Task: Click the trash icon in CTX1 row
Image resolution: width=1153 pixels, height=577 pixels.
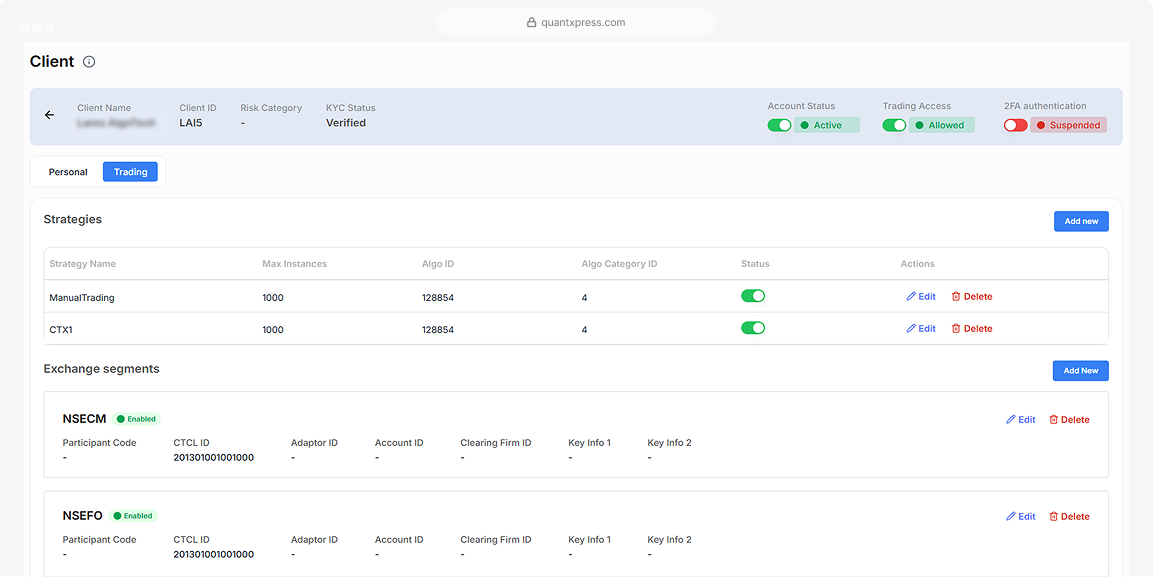Action: click(x=956, y=329)
